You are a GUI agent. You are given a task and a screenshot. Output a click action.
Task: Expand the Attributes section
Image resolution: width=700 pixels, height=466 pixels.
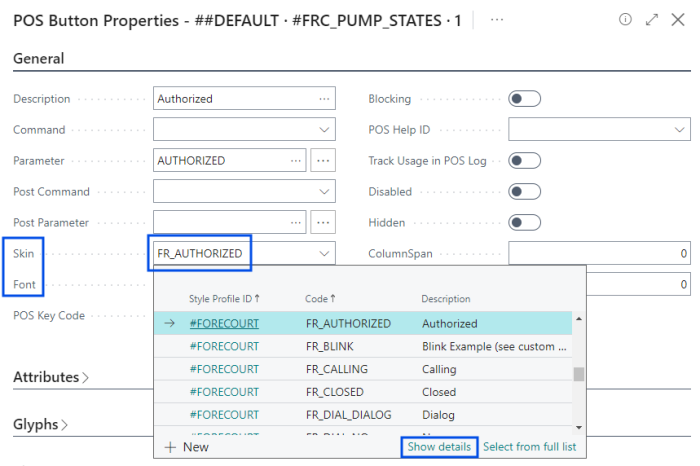click(x=50, y=377)
